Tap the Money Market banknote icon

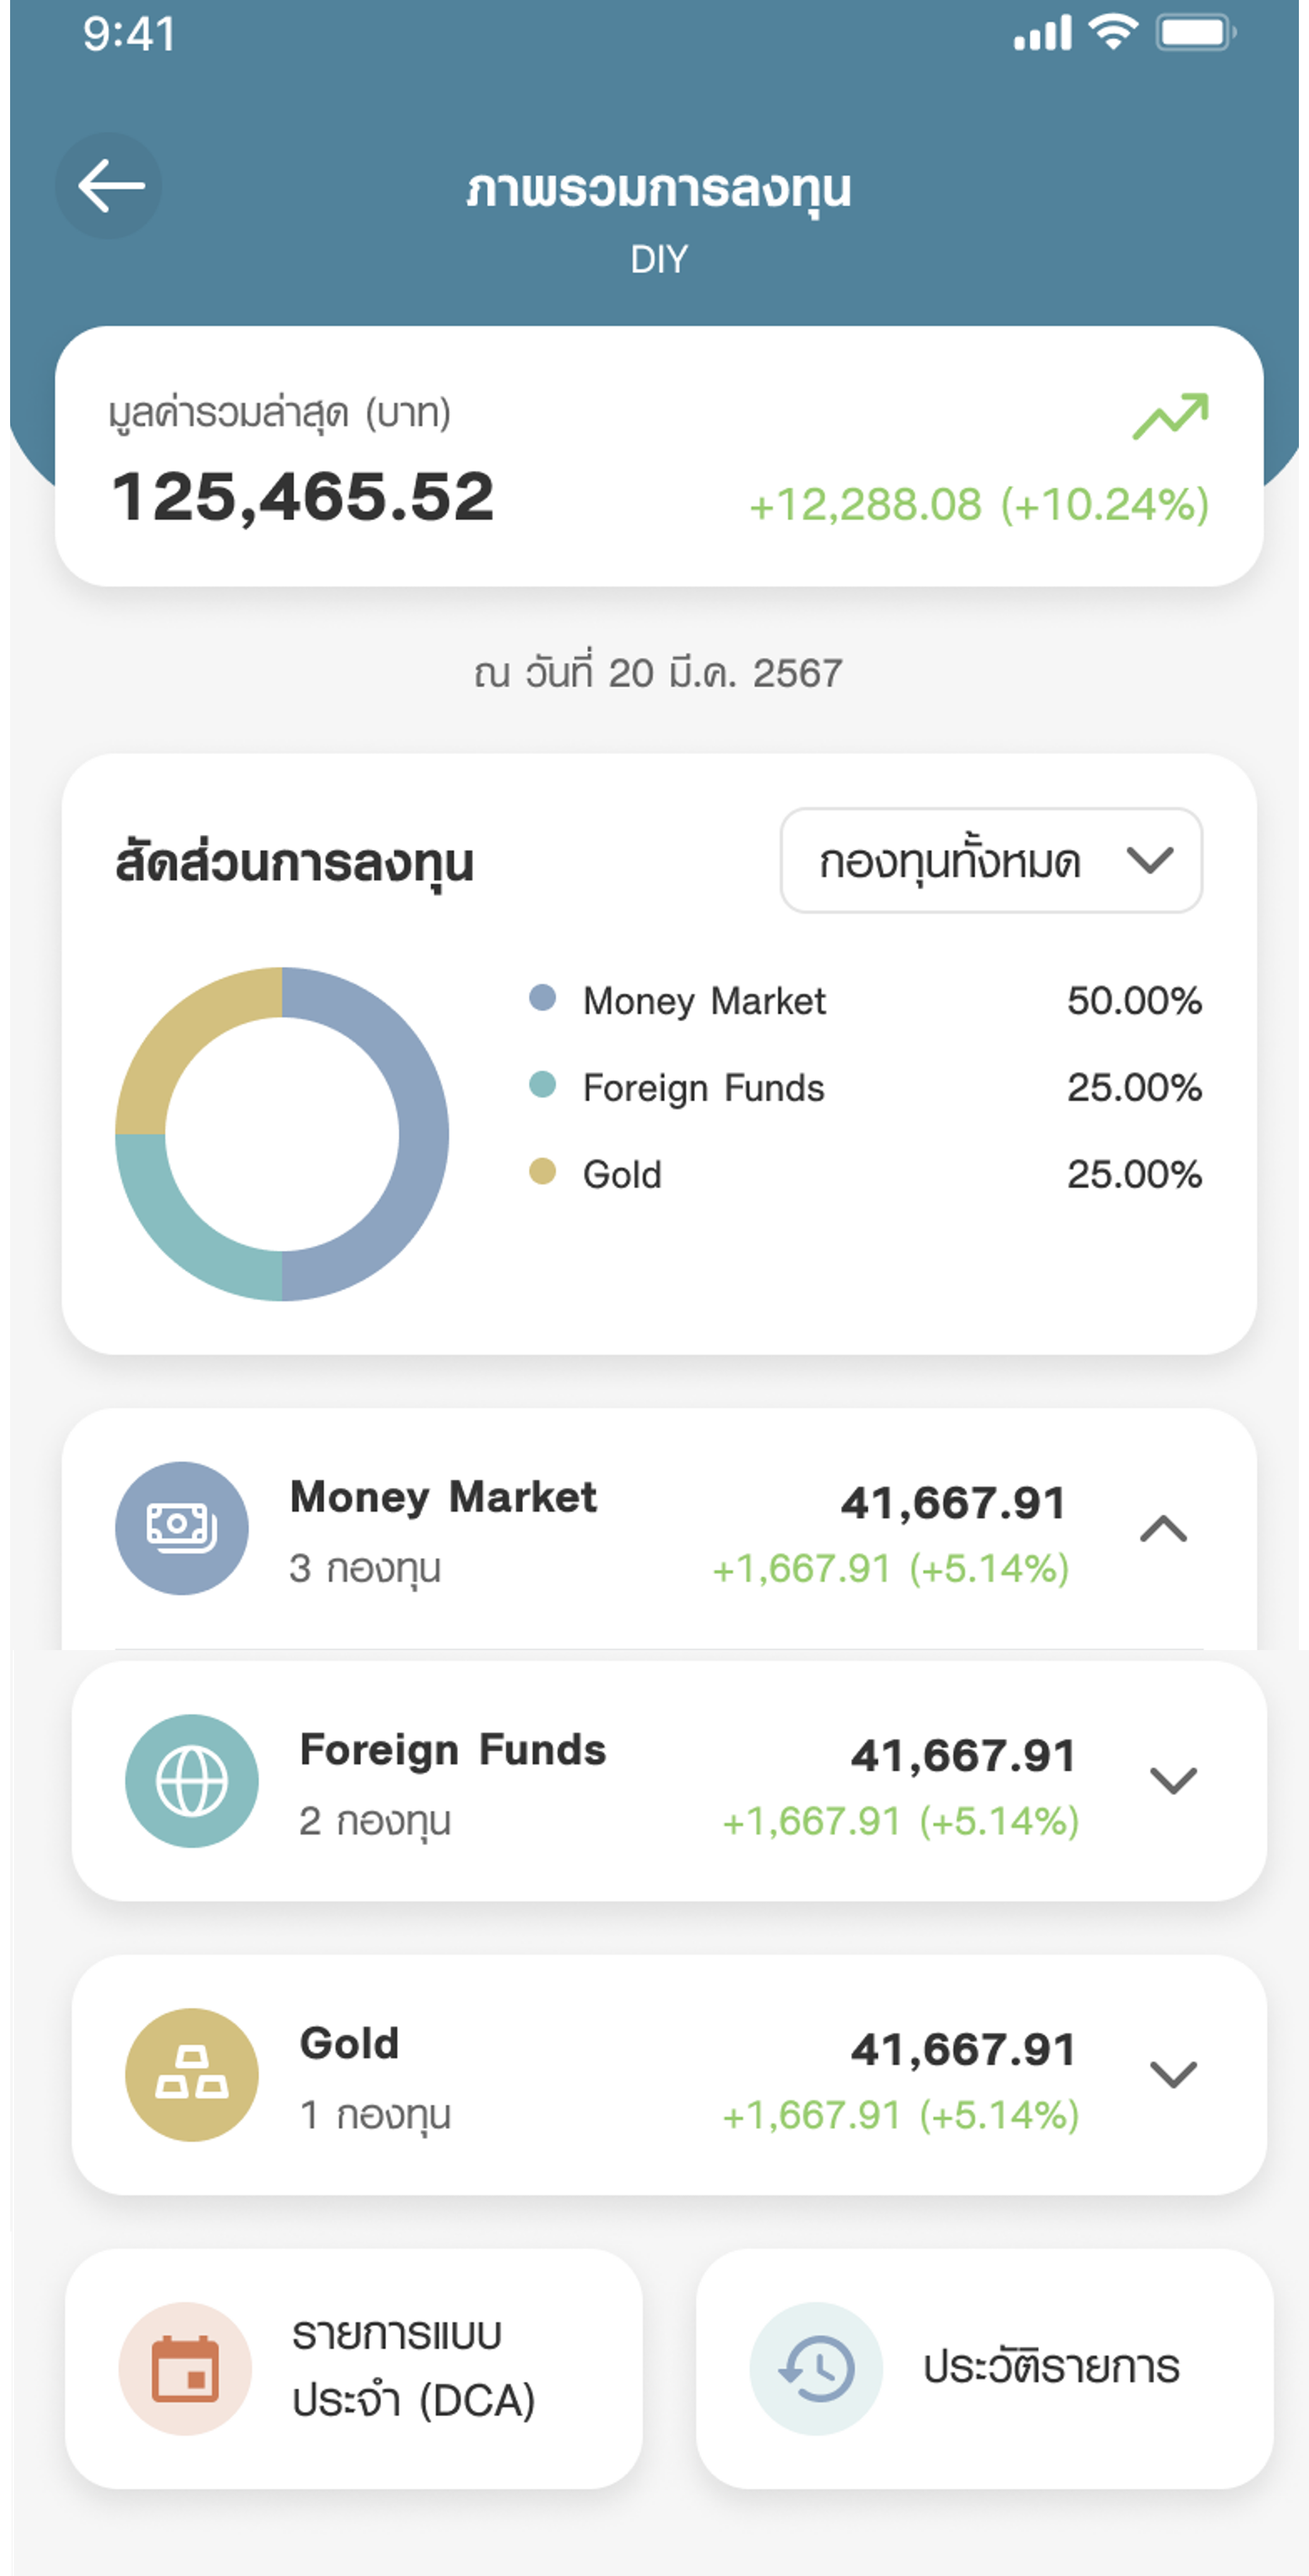[182, 1527]
